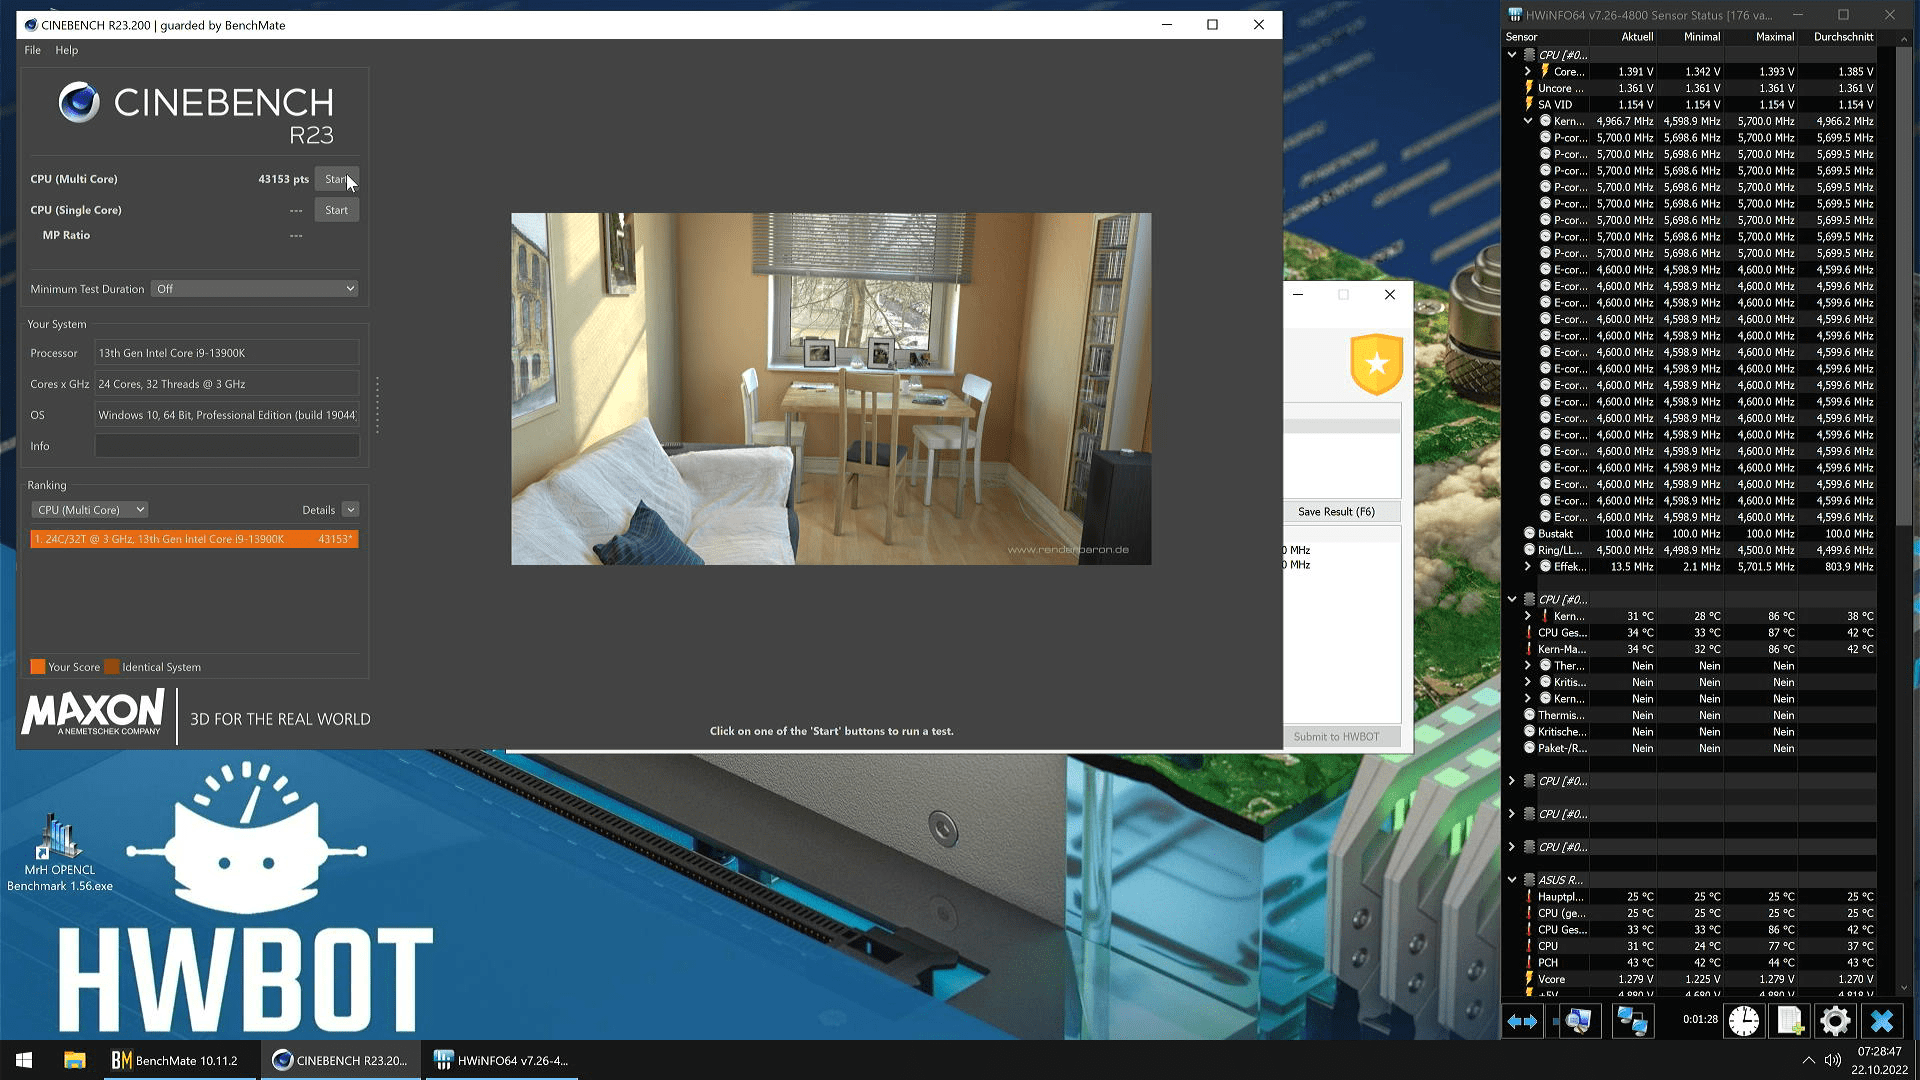
Task: Click the vertical dotted panel handle beside system info
Action: point(377,405)
